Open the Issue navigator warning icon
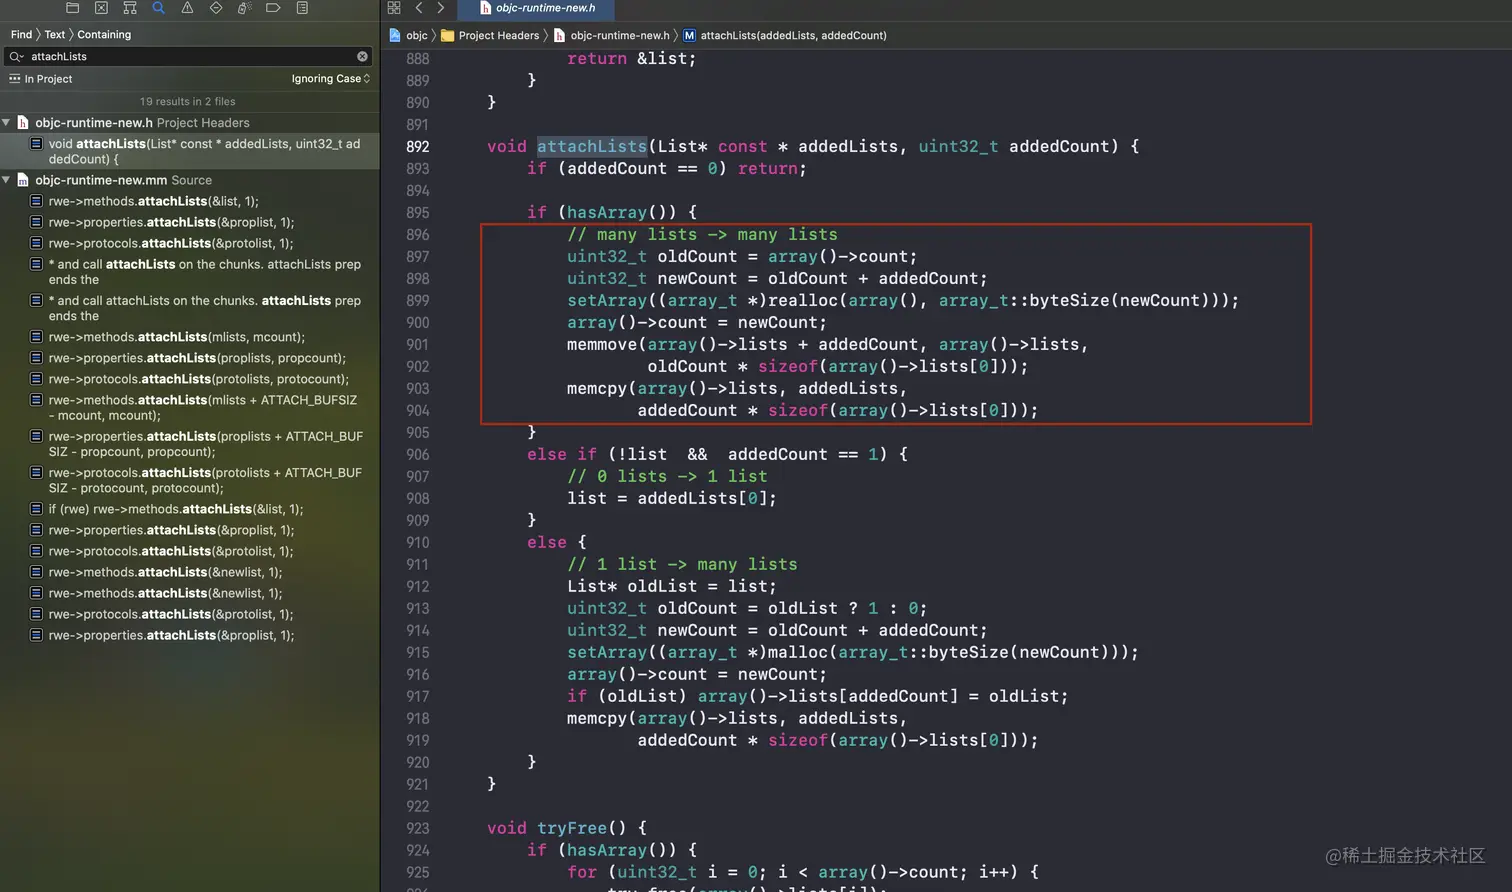This screenshot has height=892, width=1512. pyautogui.click(x=187, y=8)
